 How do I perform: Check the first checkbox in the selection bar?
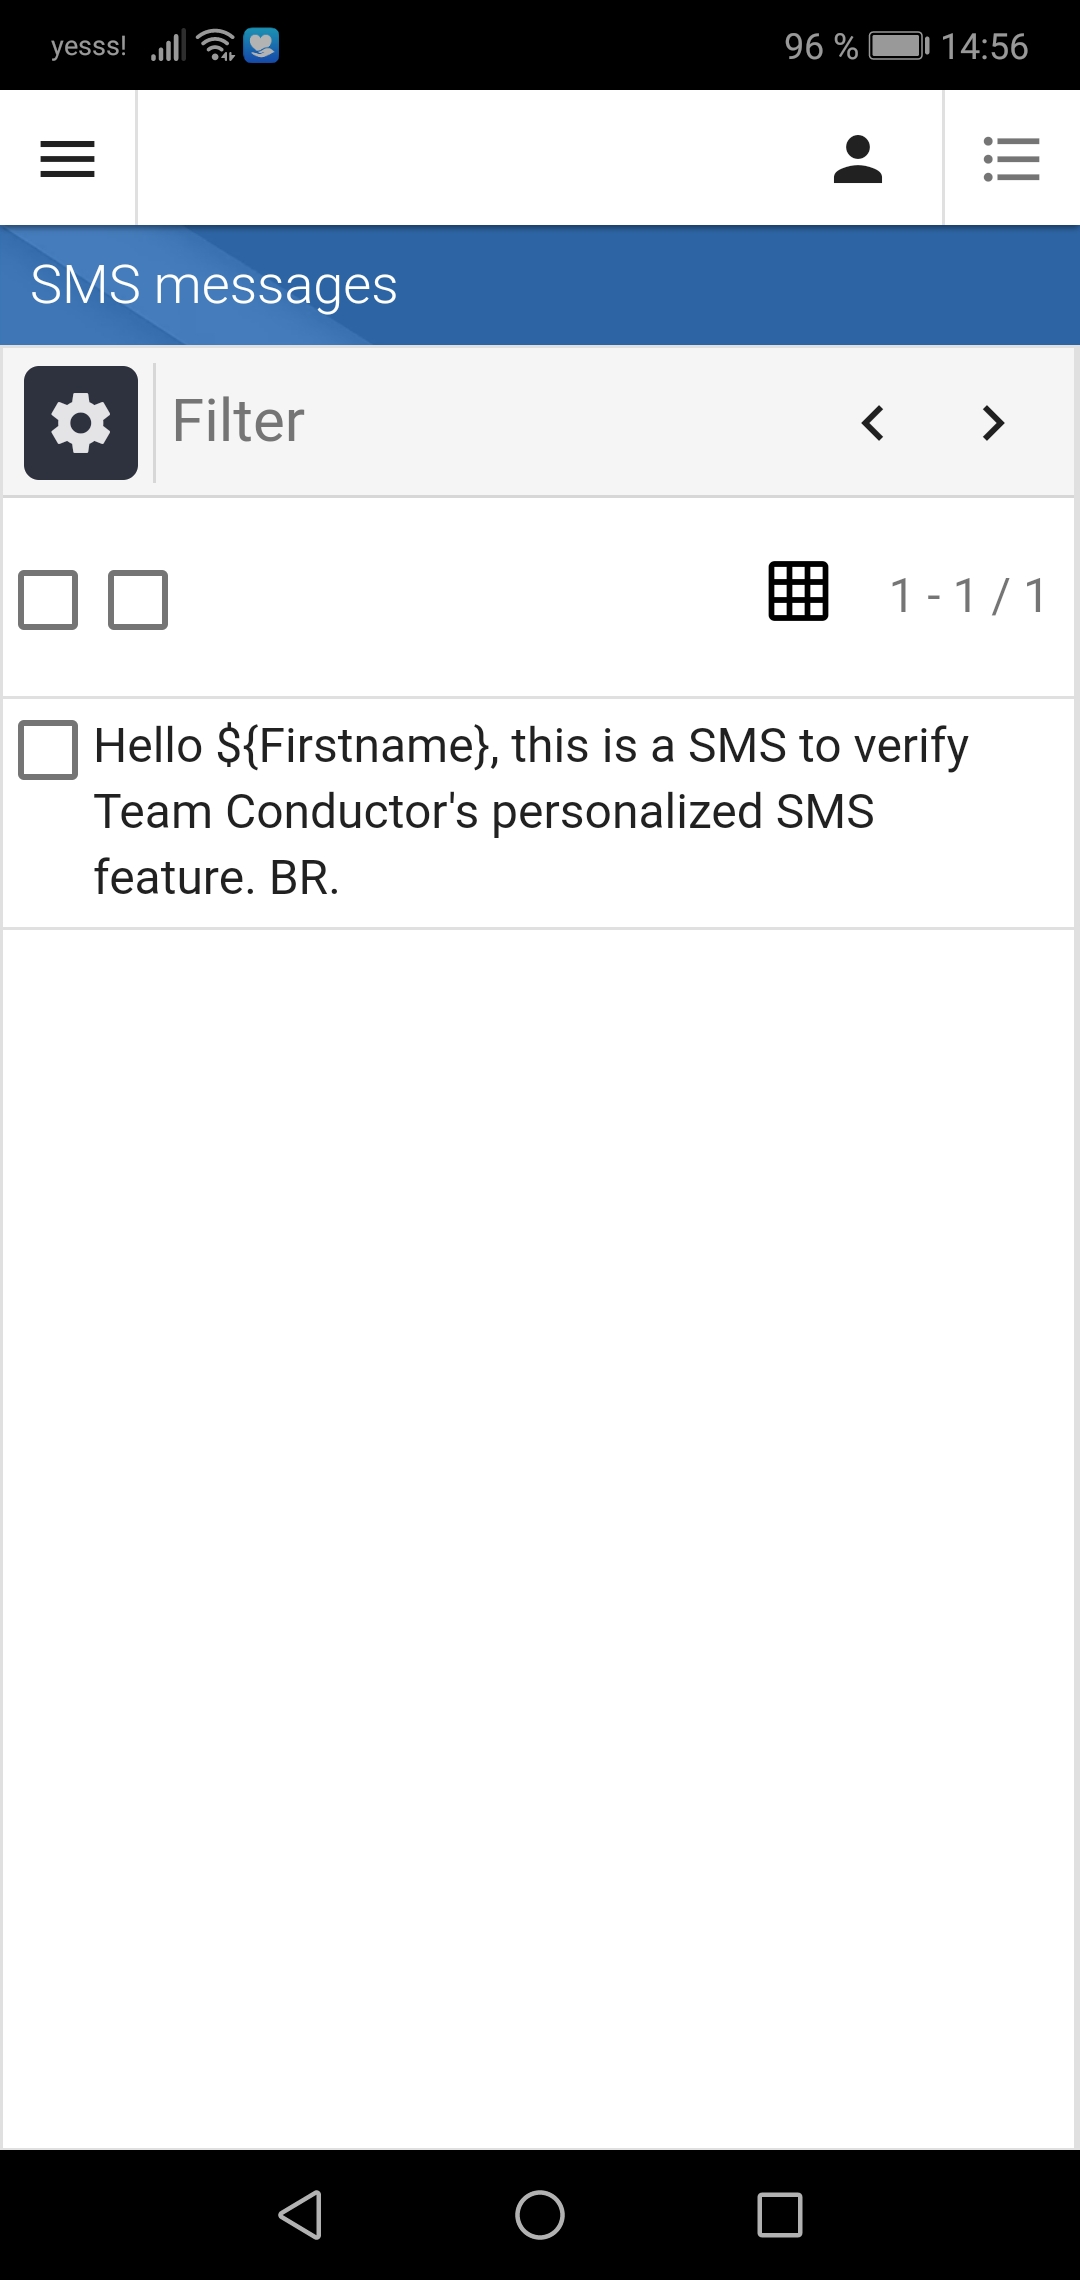click(x=47, y=599)
